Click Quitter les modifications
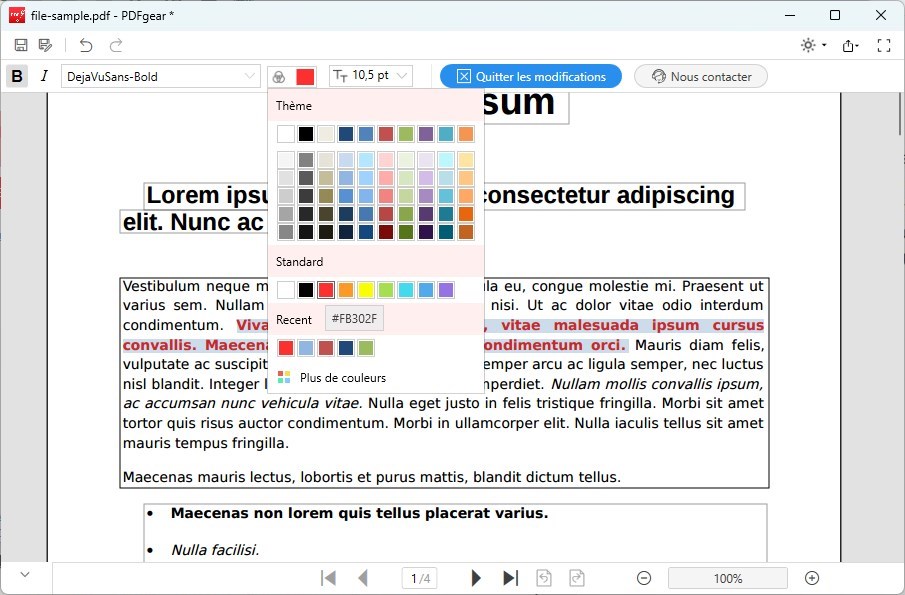 coord(530,76)
